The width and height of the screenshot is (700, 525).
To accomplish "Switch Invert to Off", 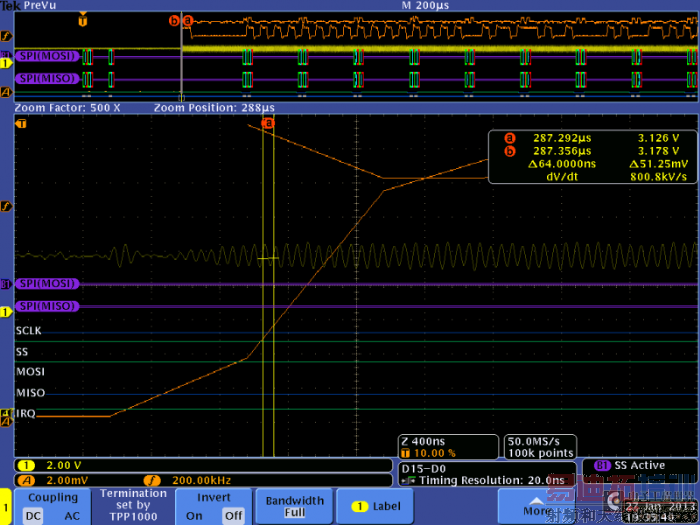I will [232, 516].
